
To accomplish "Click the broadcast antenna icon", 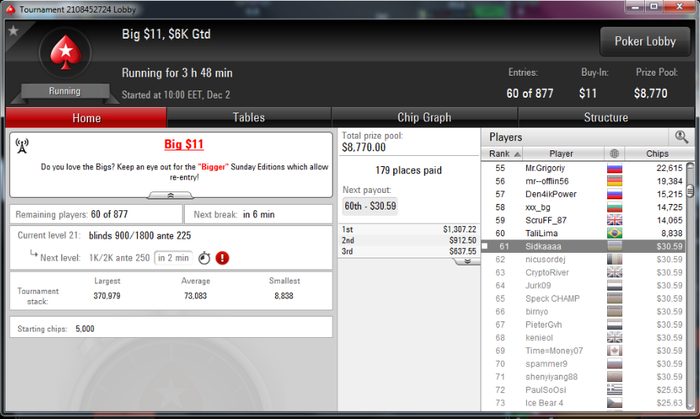I will (x=22, y=145).
